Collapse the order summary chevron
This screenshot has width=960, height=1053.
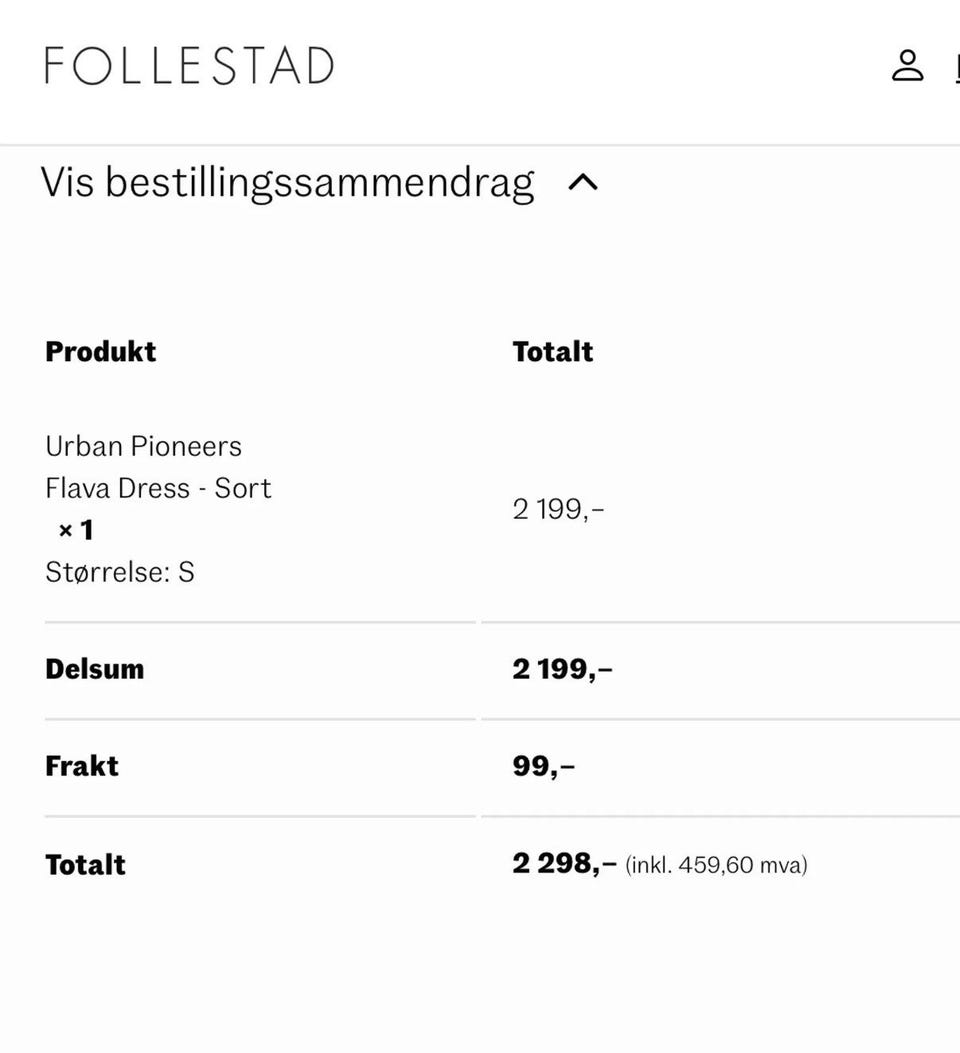[583, 183]
